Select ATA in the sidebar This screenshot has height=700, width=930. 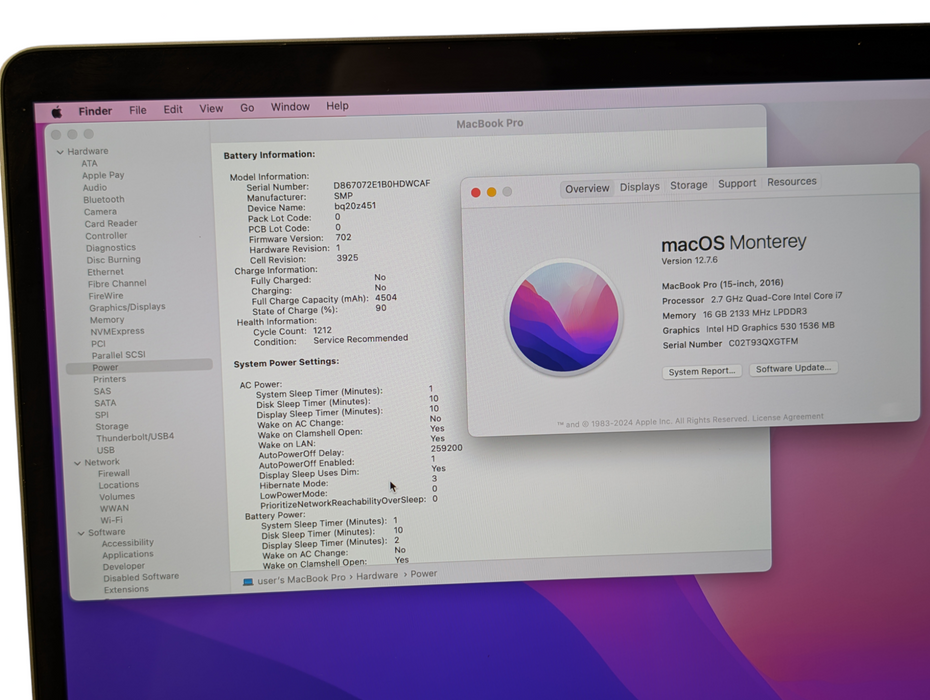pyautogui.click(x=89, y=164)
